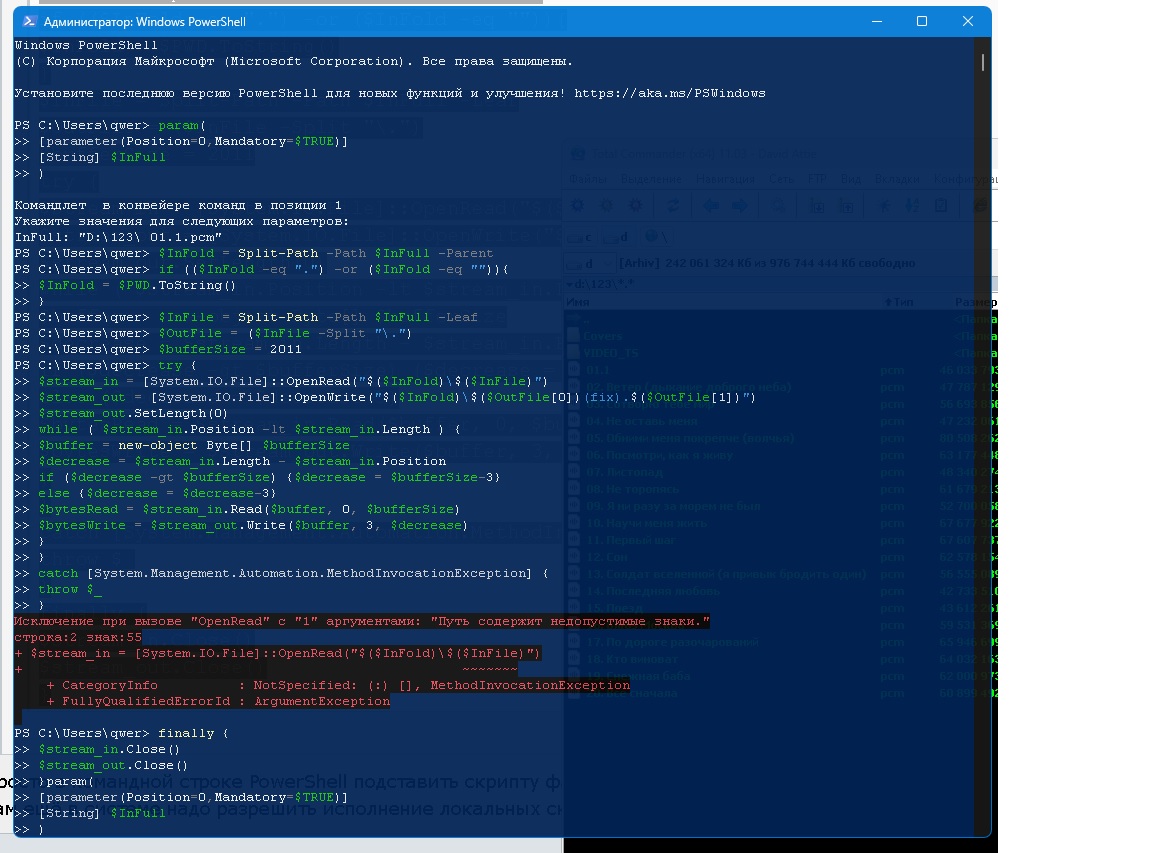
Task: Click the '$bufferSize = 2011' command line
Action: [x=229, y=349]
